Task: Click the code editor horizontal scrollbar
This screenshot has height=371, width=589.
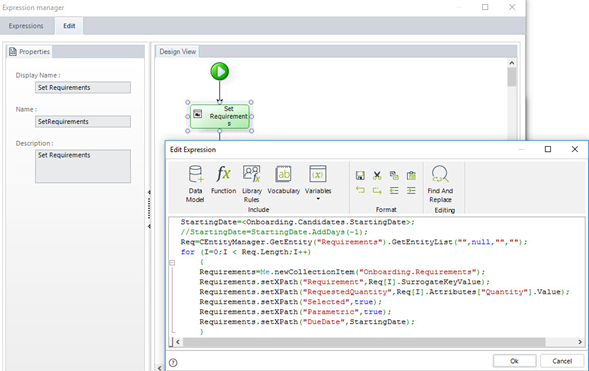Action: (x=364, y=342)
